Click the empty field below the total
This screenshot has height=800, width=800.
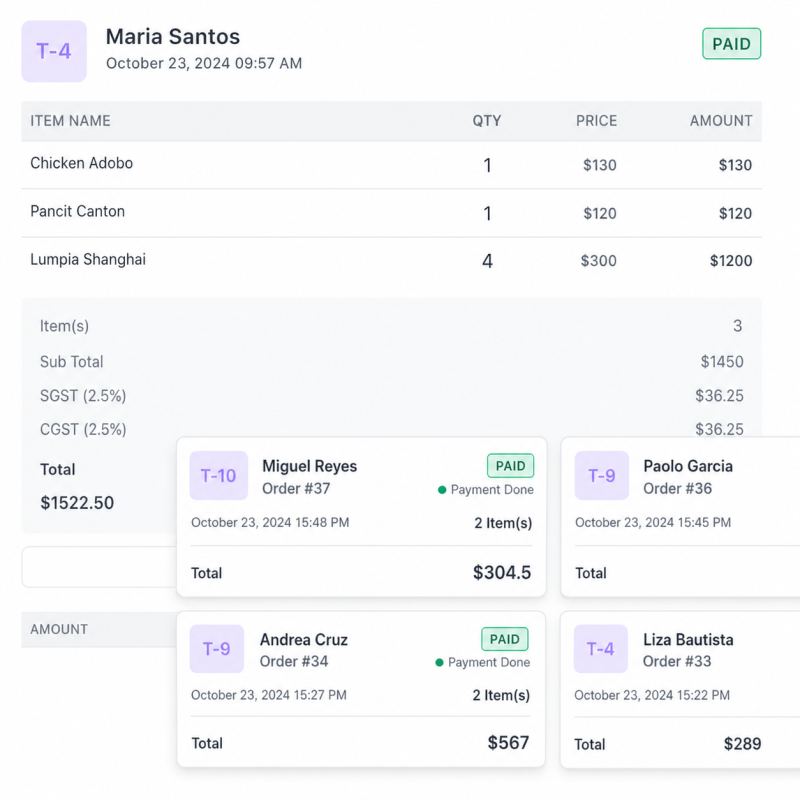(99, 567)
